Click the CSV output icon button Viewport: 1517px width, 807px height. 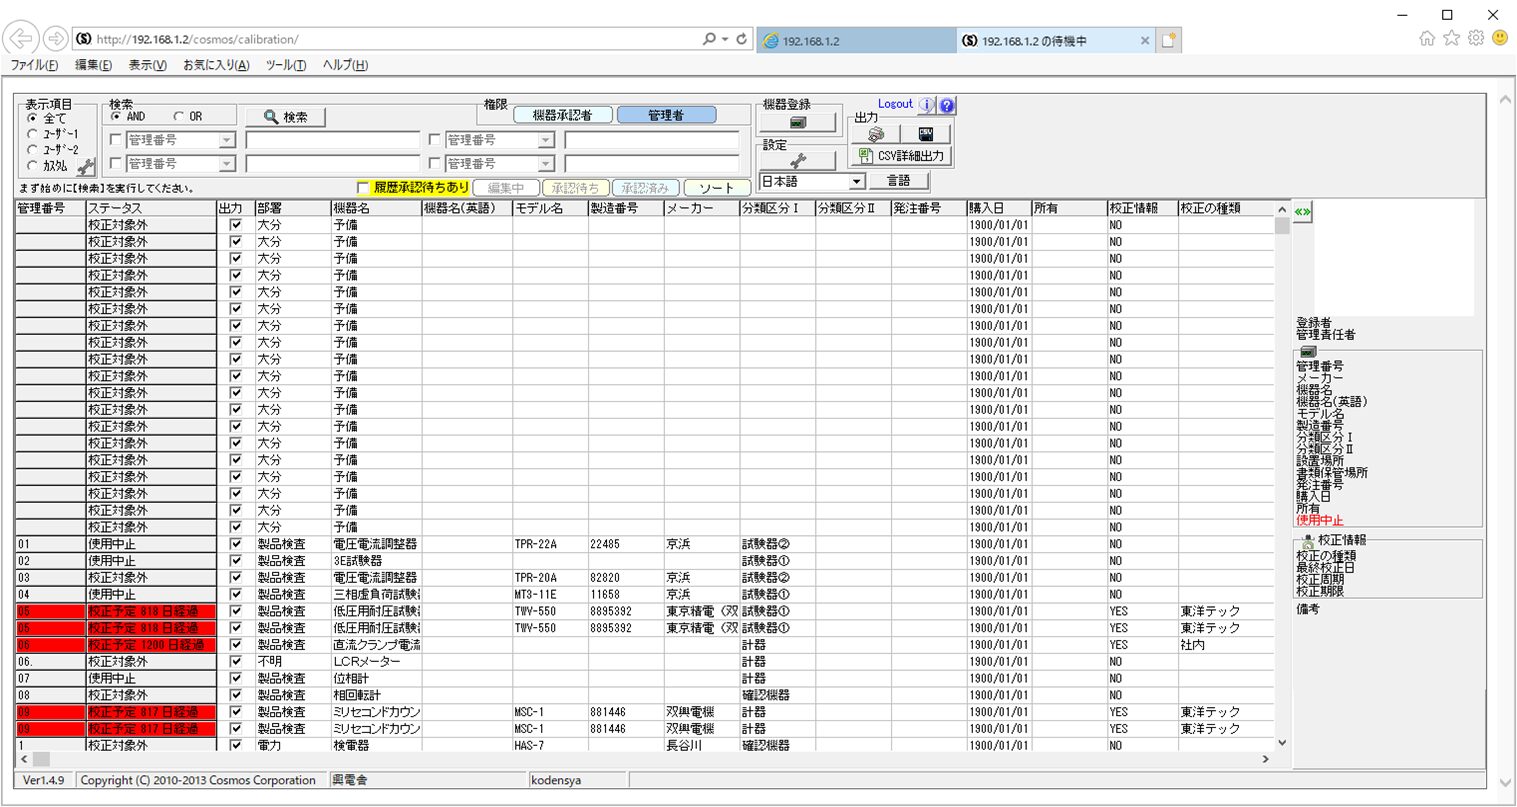[x=925, y=134]
